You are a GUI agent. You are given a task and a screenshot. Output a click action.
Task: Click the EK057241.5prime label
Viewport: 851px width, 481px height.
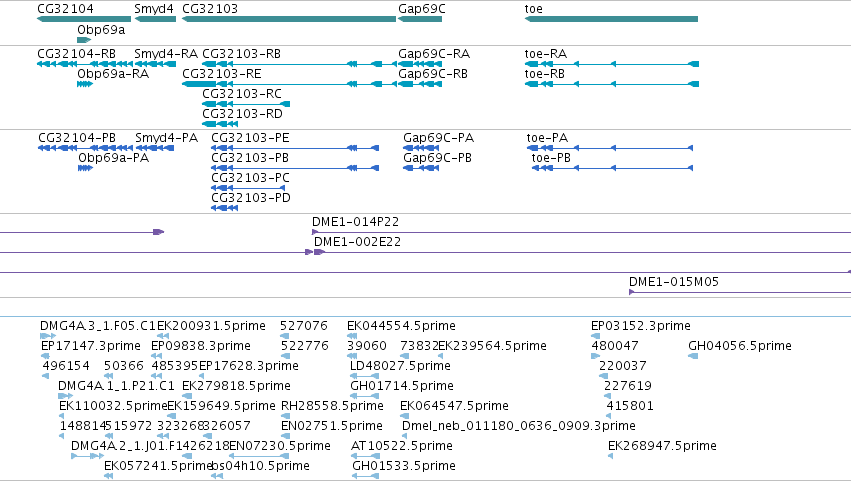[158, 466]
